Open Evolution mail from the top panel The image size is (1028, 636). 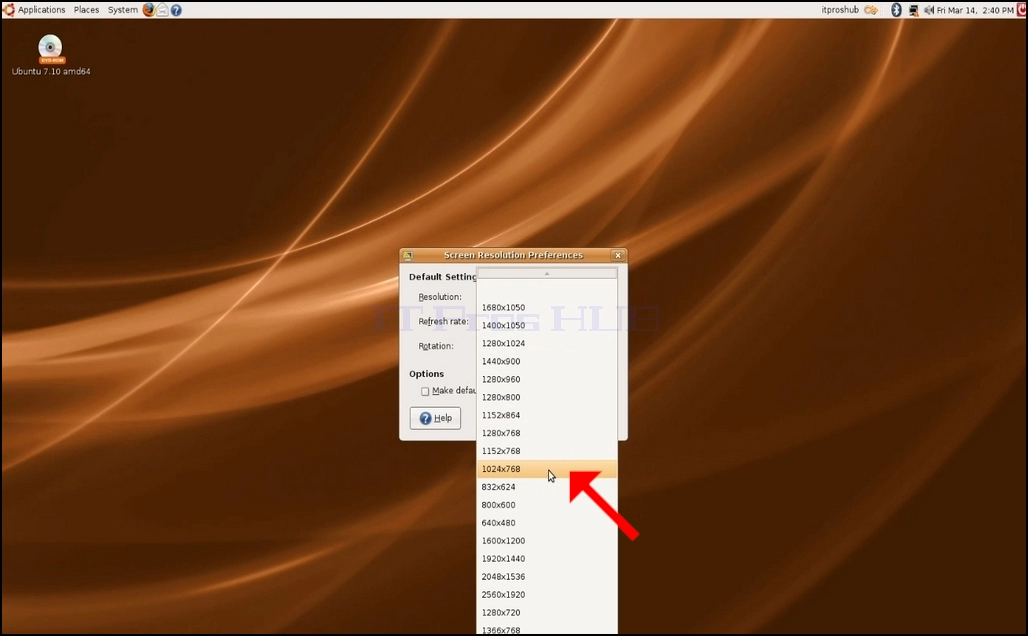[x=163, y=10]
